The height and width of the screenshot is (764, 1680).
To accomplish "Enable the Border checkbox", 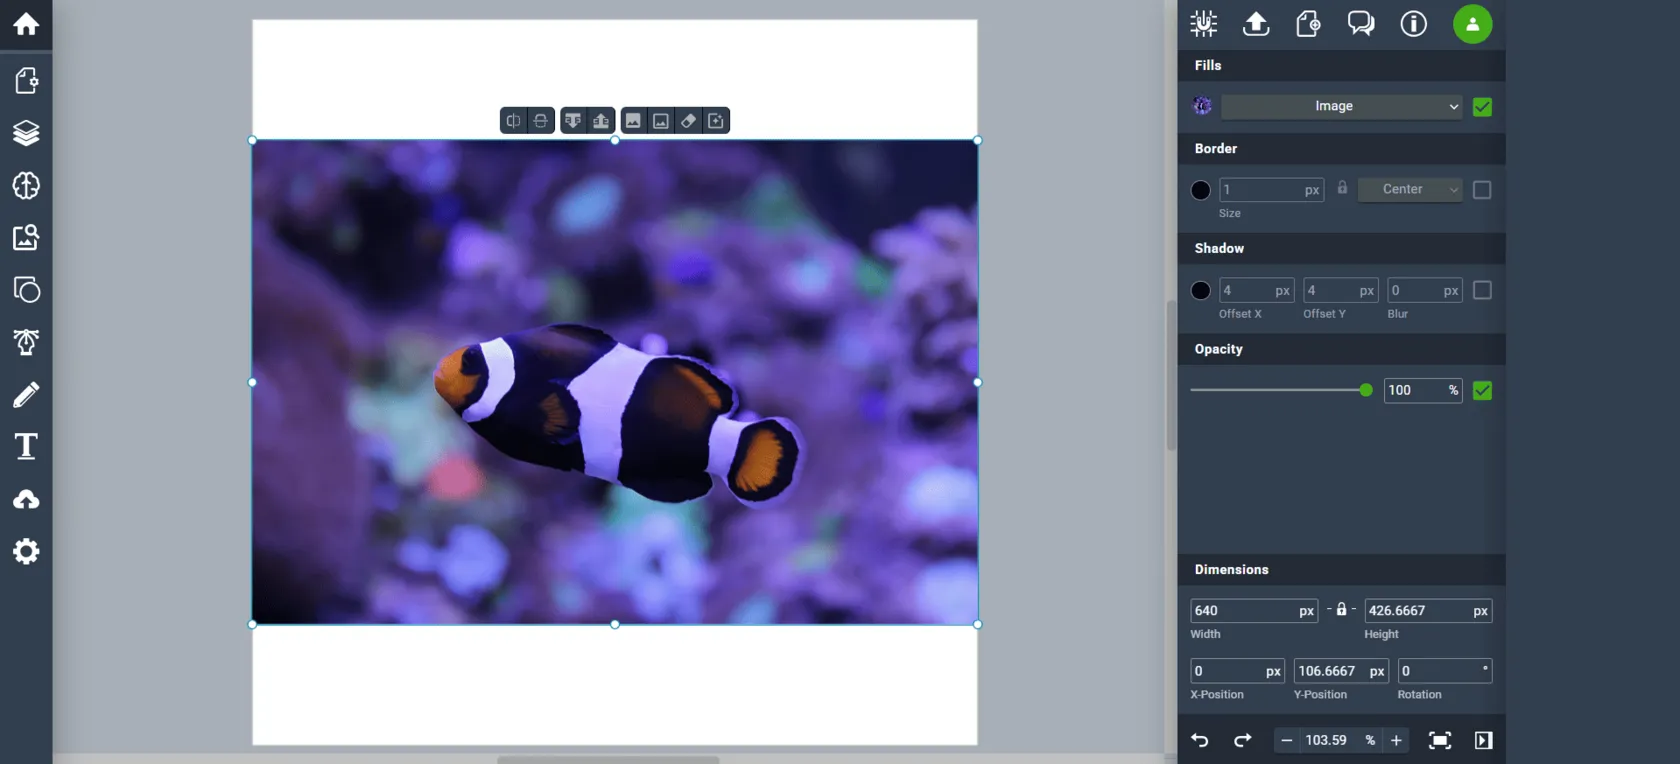I will pos(1482,190).
